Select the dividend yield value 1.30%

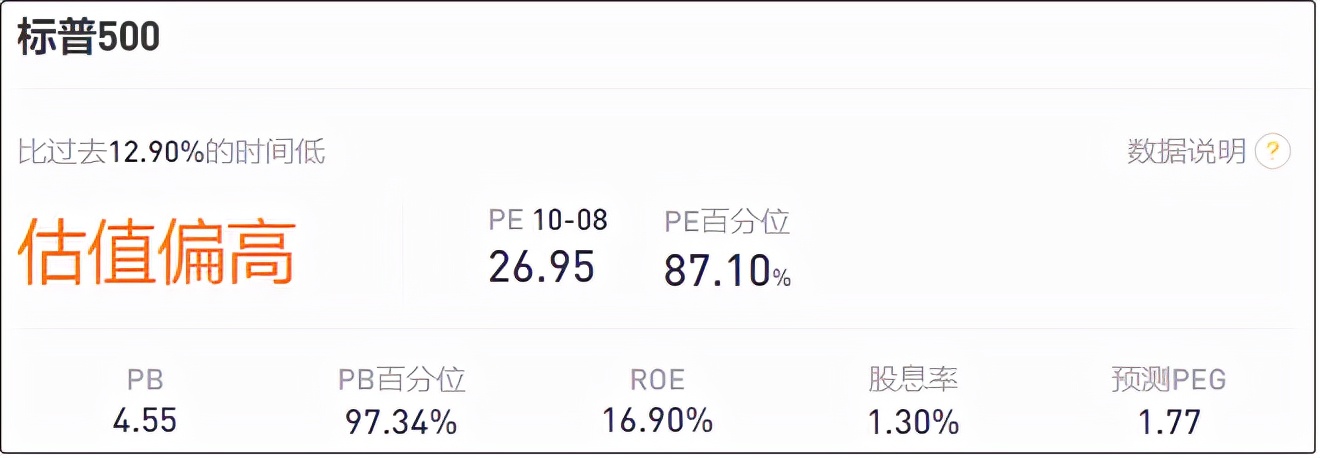(x=913, y=421)
